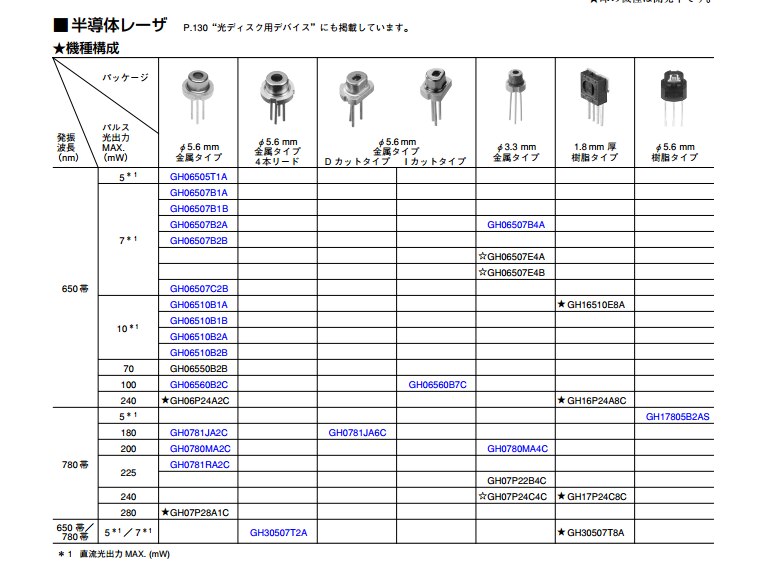Image resolution: width=784 pixels, height=569 pixels.
Task: Click the 650帯／780帯 row label
Action: pos(74,532)
